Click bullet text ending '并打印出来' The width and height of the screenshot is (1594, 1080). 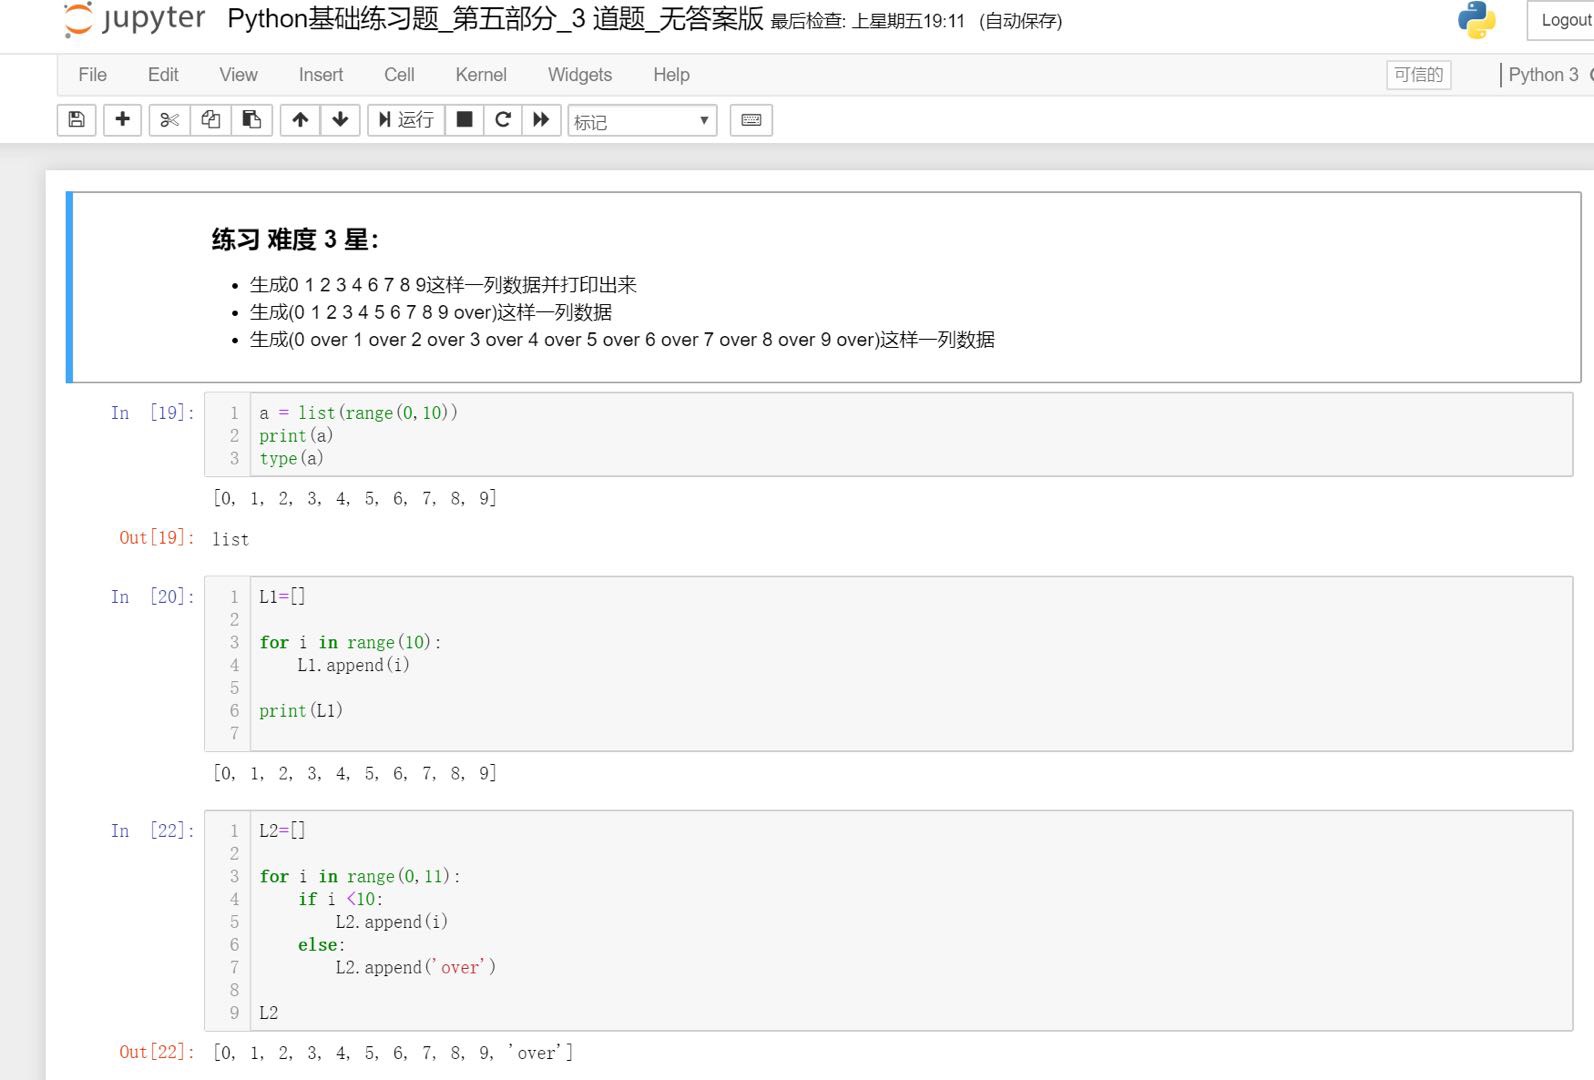(443, 285)
